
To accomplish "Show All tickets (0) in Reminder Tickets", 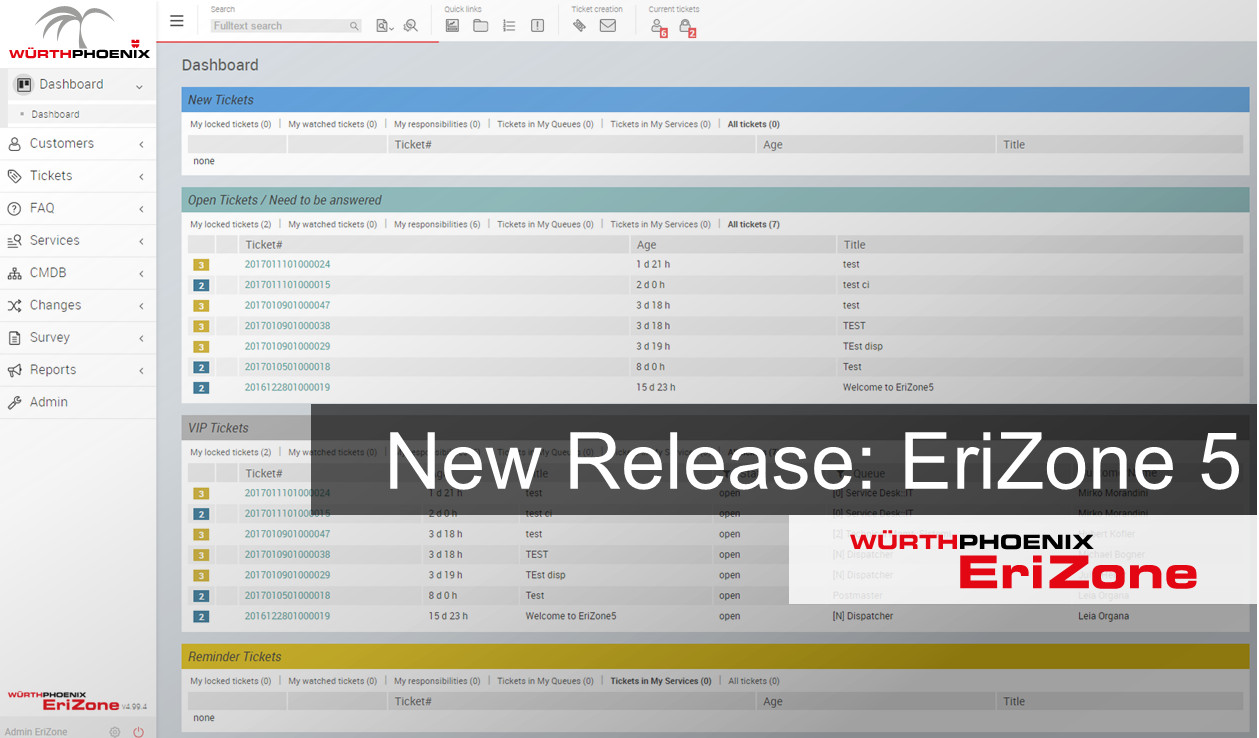I will click(x=754, y=681).
